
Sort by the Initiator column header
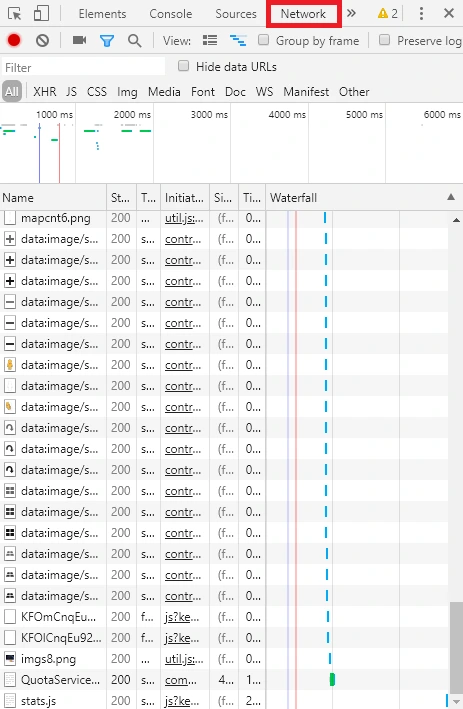click(x=184, y=198)
